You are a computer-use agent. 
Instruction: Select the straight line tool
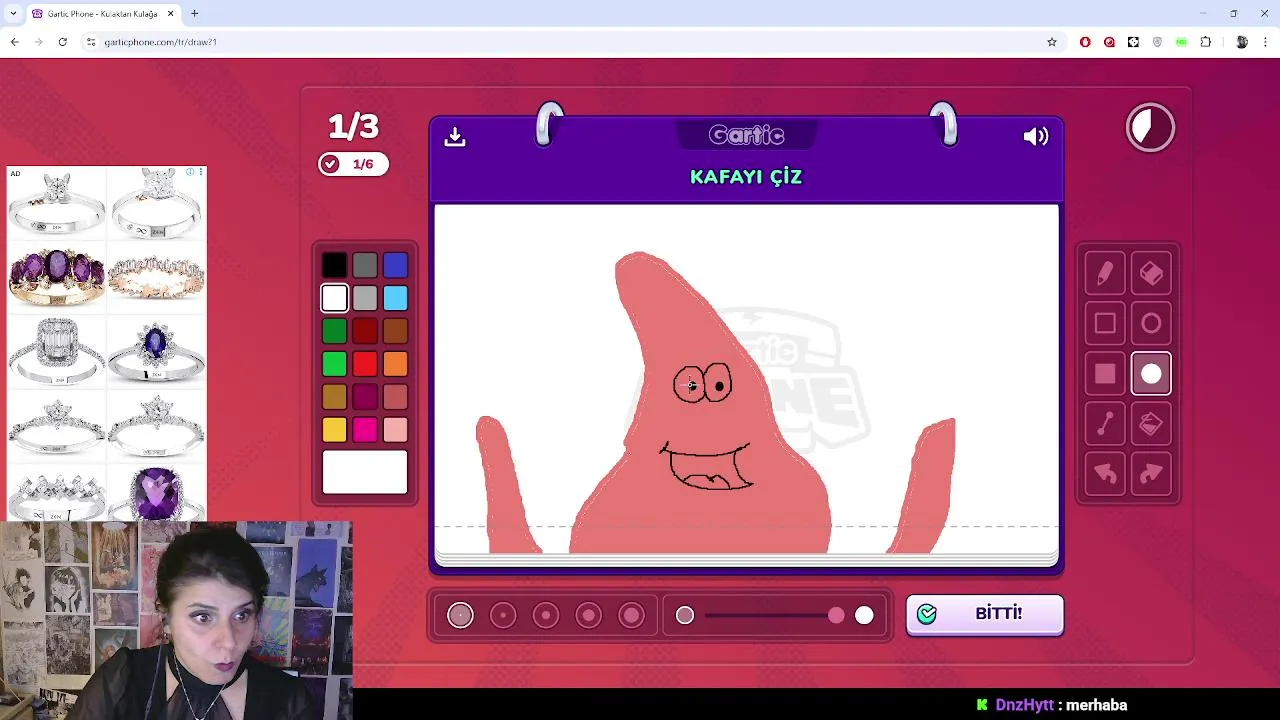[x=1105, y=424]
